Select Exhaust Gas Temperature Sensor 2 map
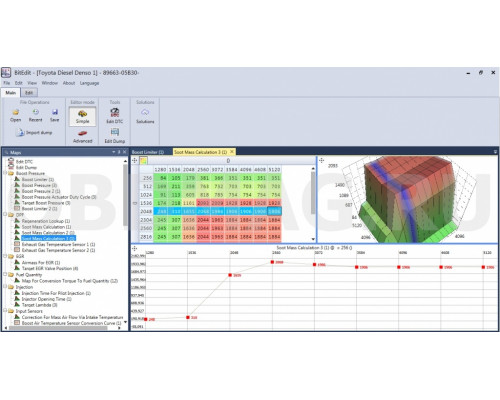The width and height of the screenshot is (500, 400). coord(58,250)
